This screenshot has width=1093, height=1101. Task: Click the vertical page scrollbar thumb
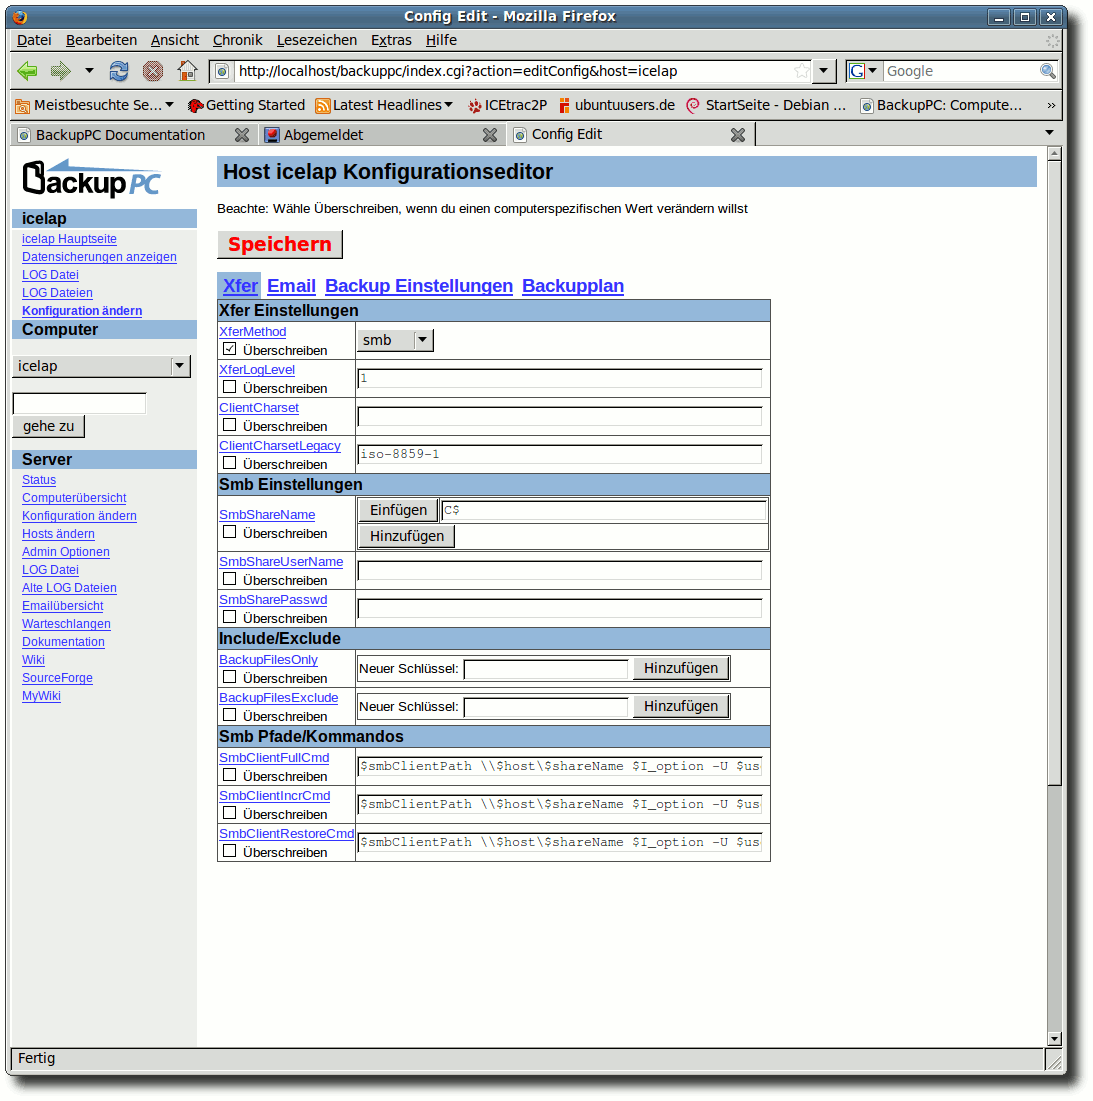click(1054, 473)
